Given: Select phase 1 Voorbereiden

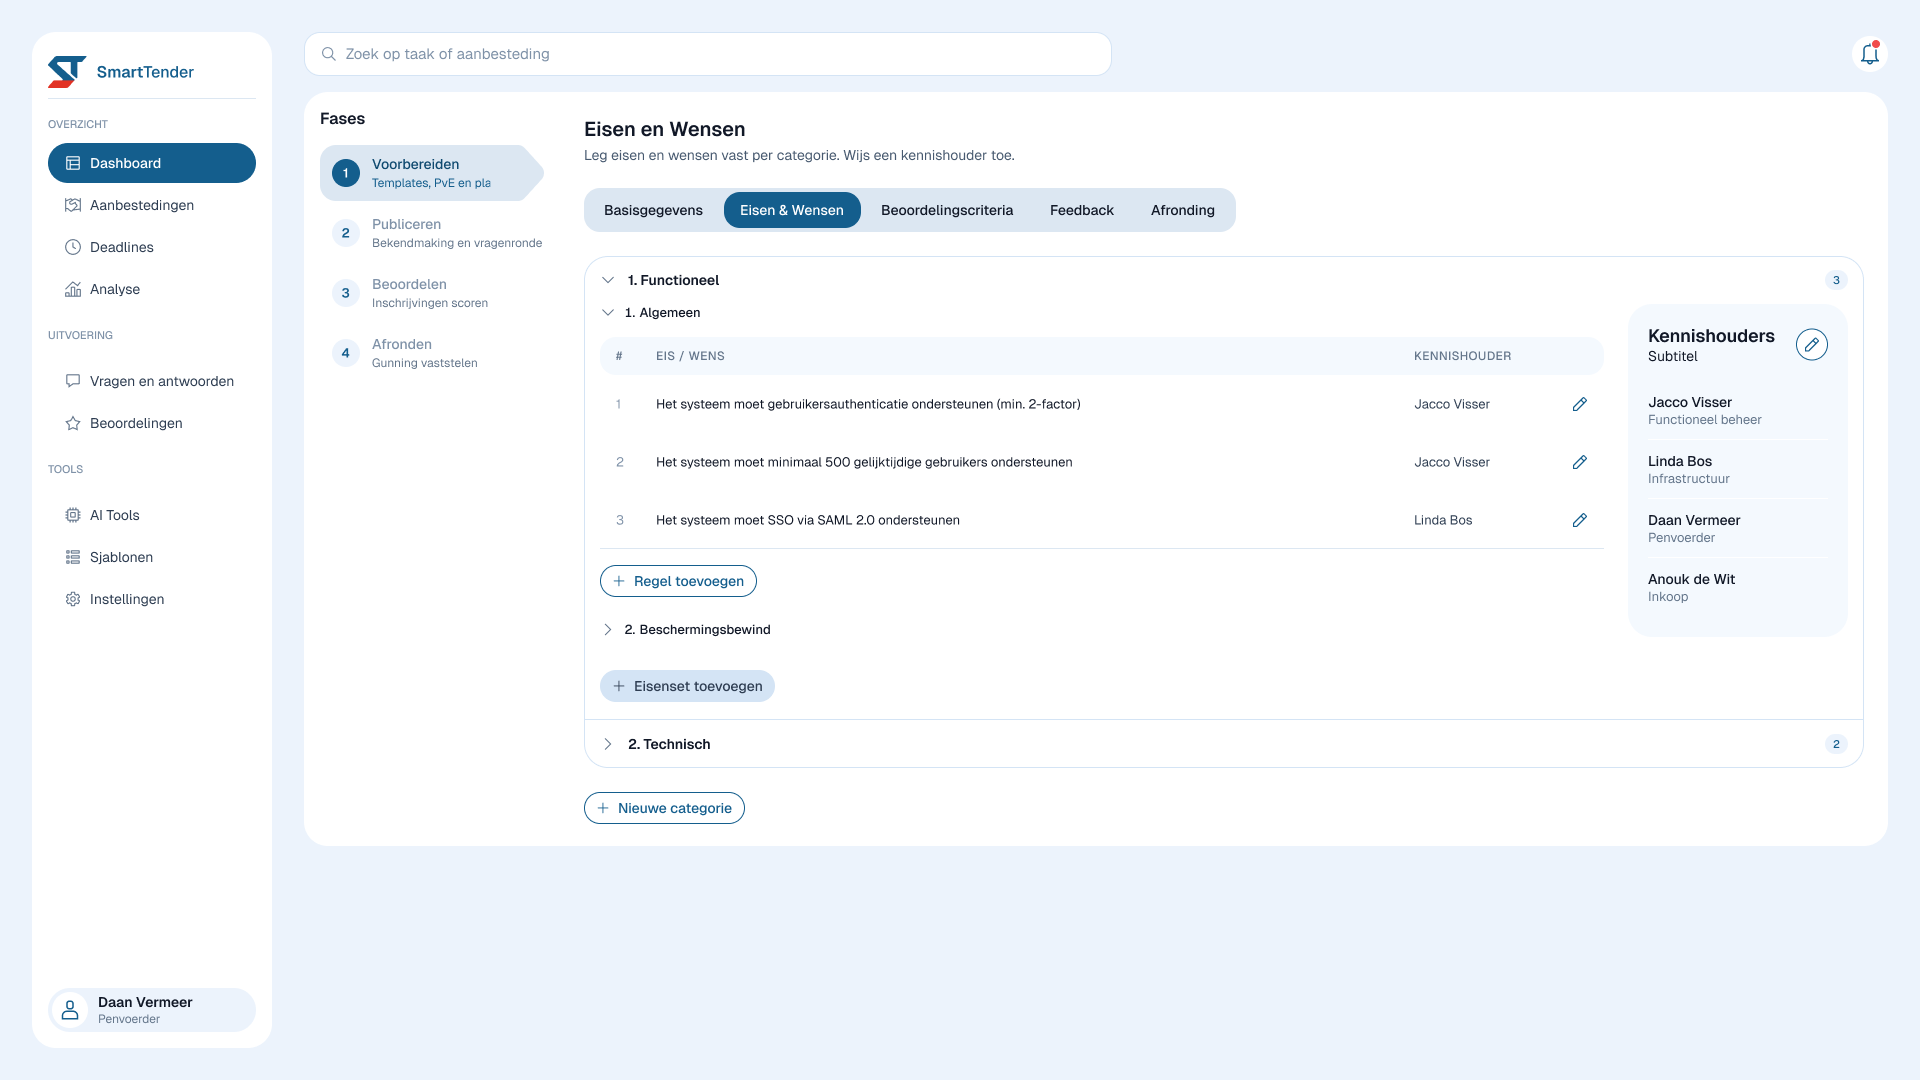Looking at the screenshot, I should [432, 173].
